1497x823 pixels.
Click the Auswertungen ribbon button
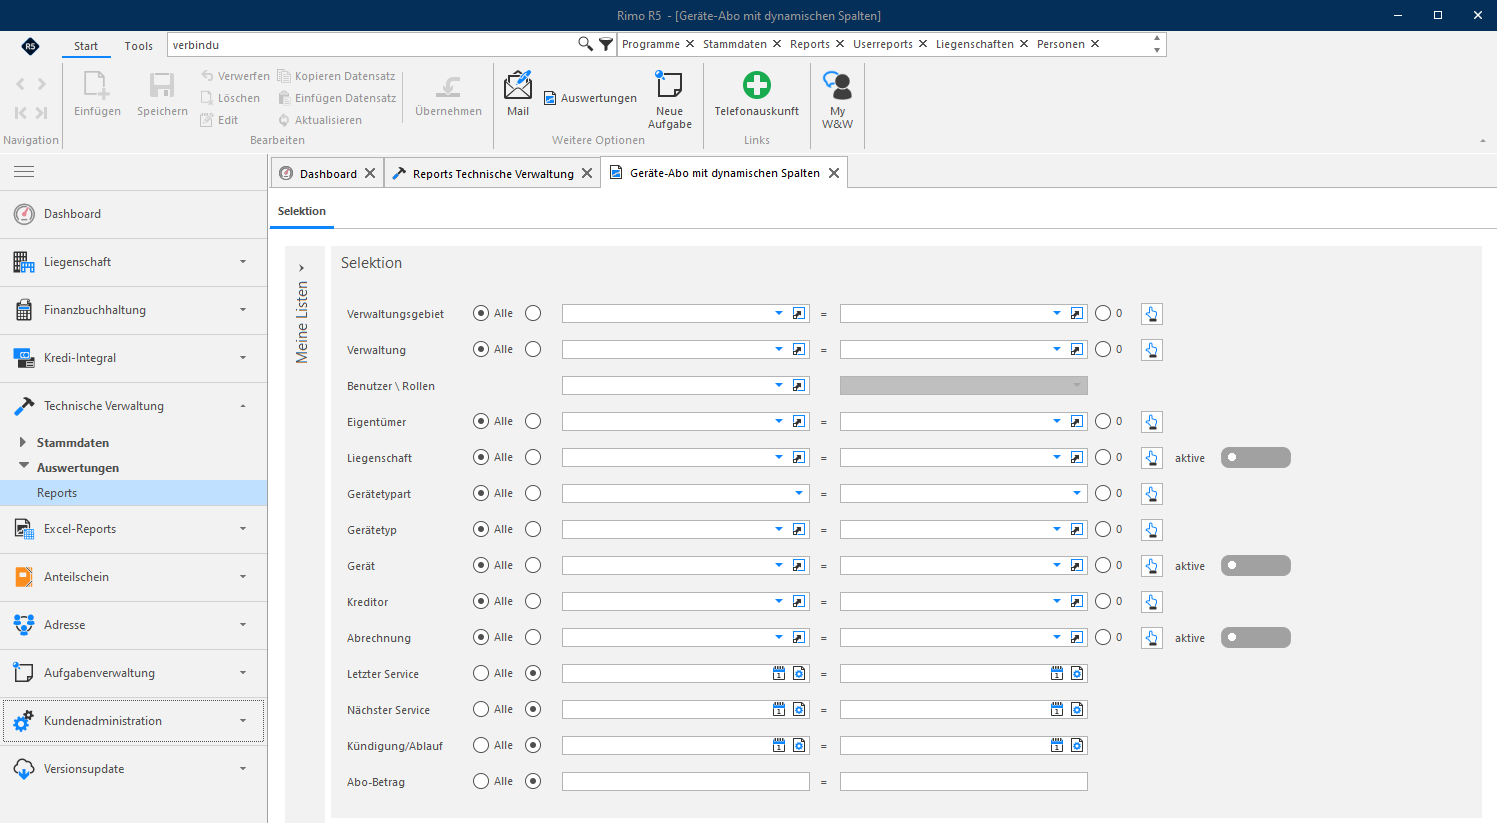tap(590, 98)
